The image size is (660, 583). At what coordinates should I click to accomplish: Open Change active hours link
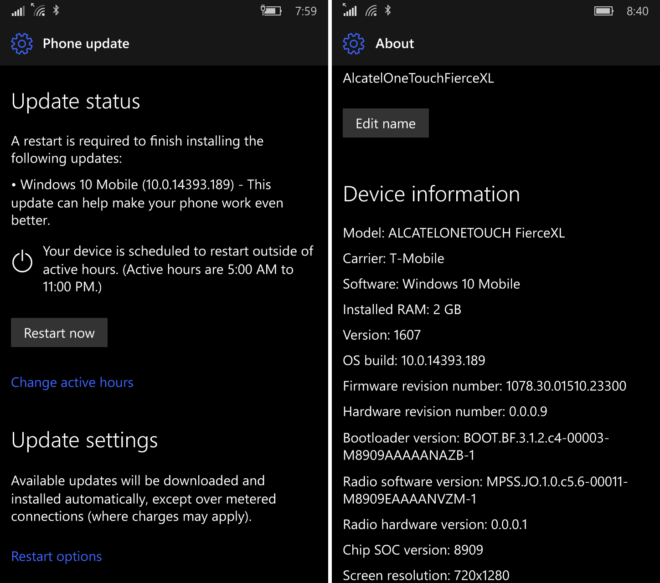72,382
